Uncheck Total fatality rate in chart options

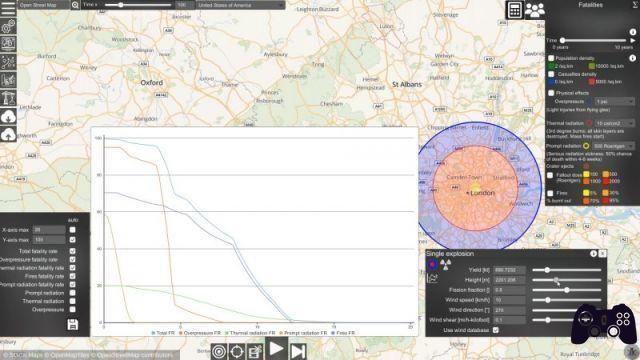72,251
